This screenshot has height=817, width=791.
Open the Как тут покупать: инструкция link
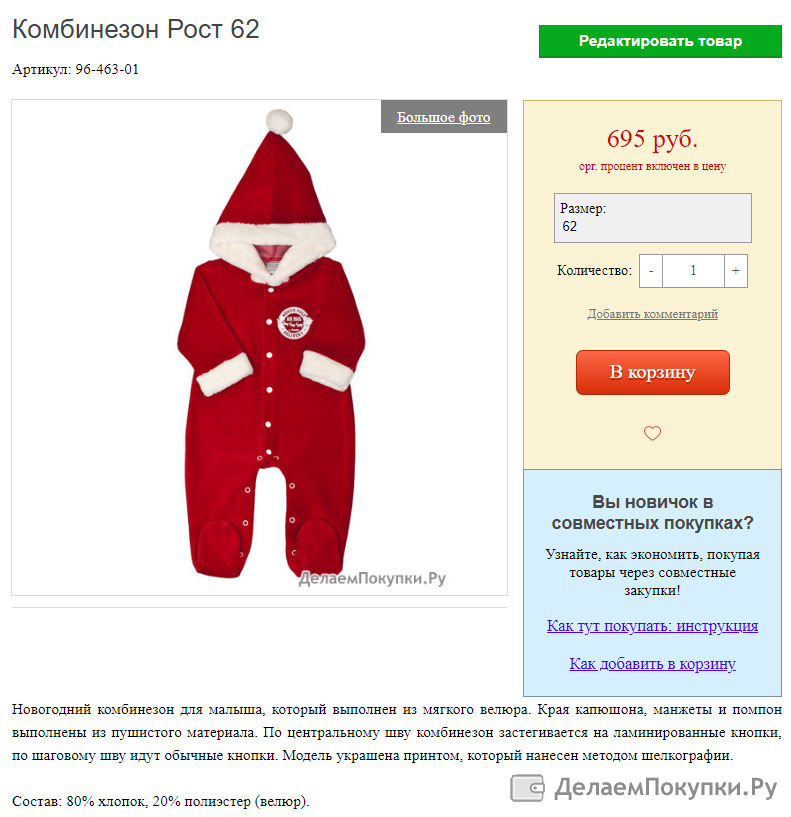[652, 625]
